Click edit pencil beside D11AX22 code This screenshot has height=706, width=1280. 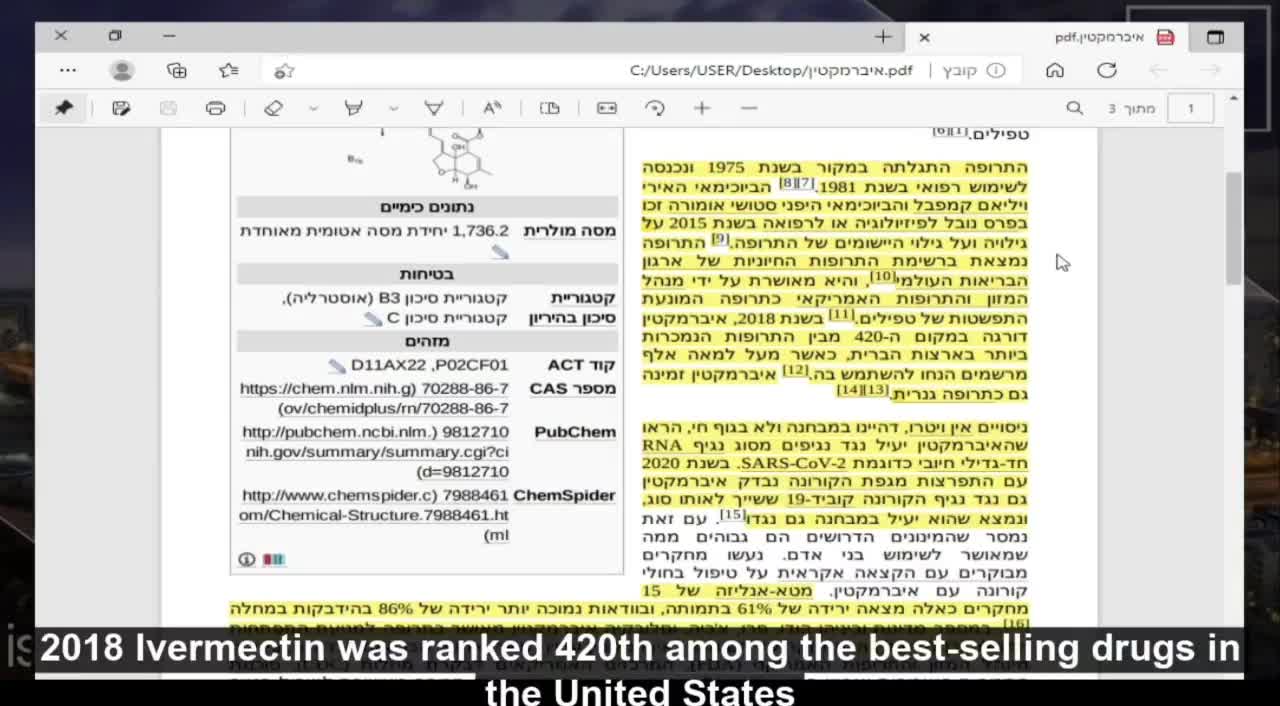click(x=337, y=367)
